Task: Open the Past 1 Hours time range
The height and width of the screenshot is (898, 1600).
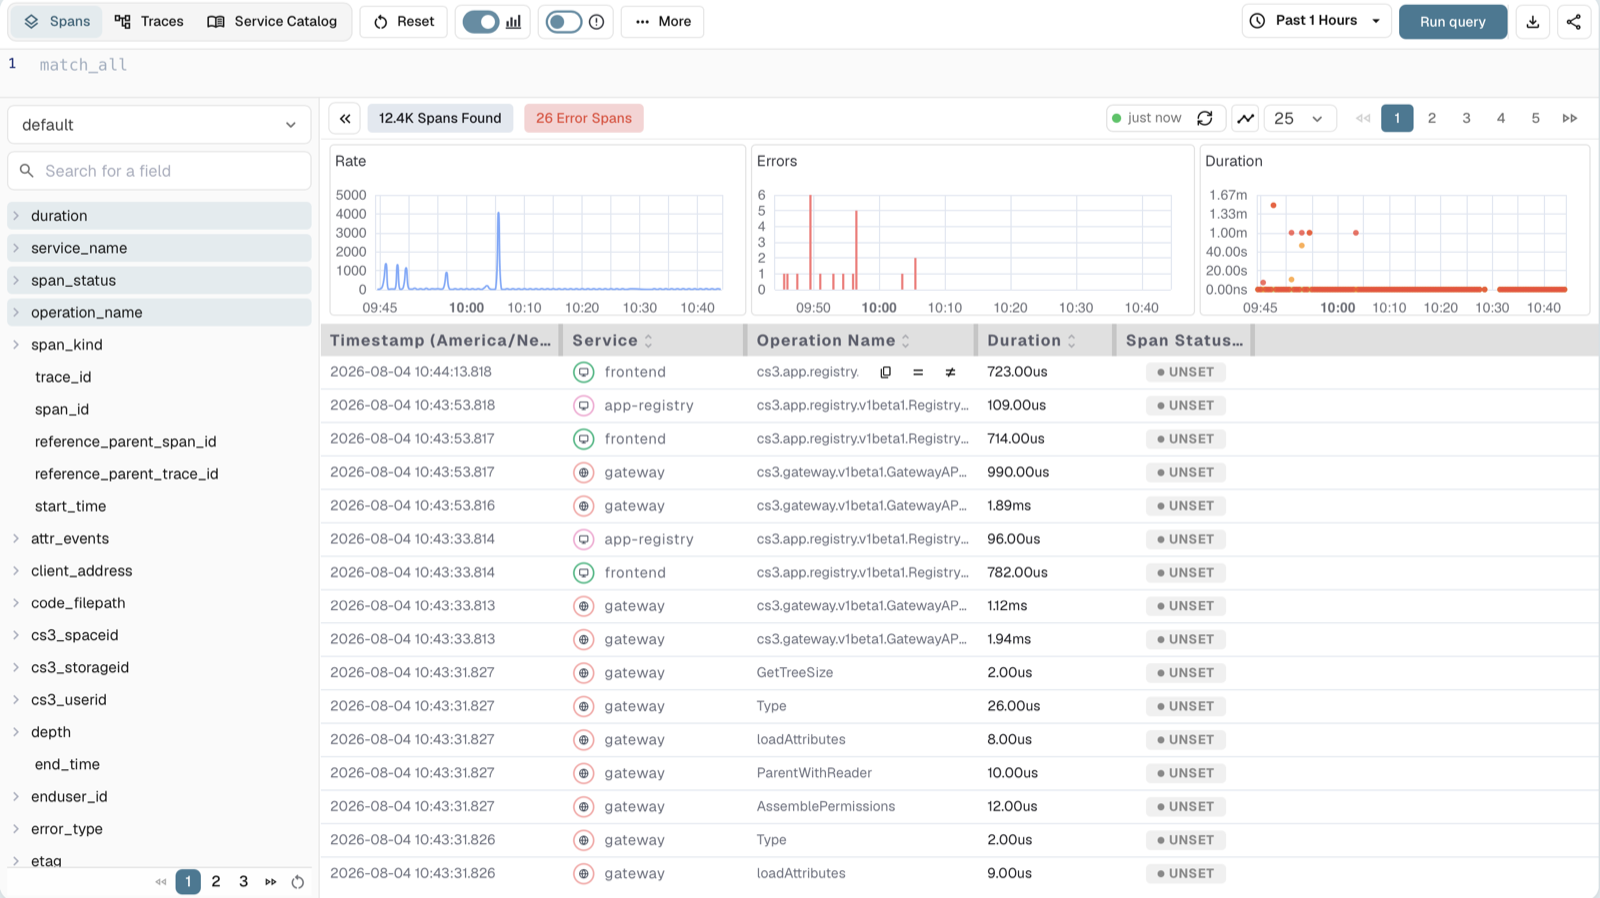Action: pos(1316,21)
